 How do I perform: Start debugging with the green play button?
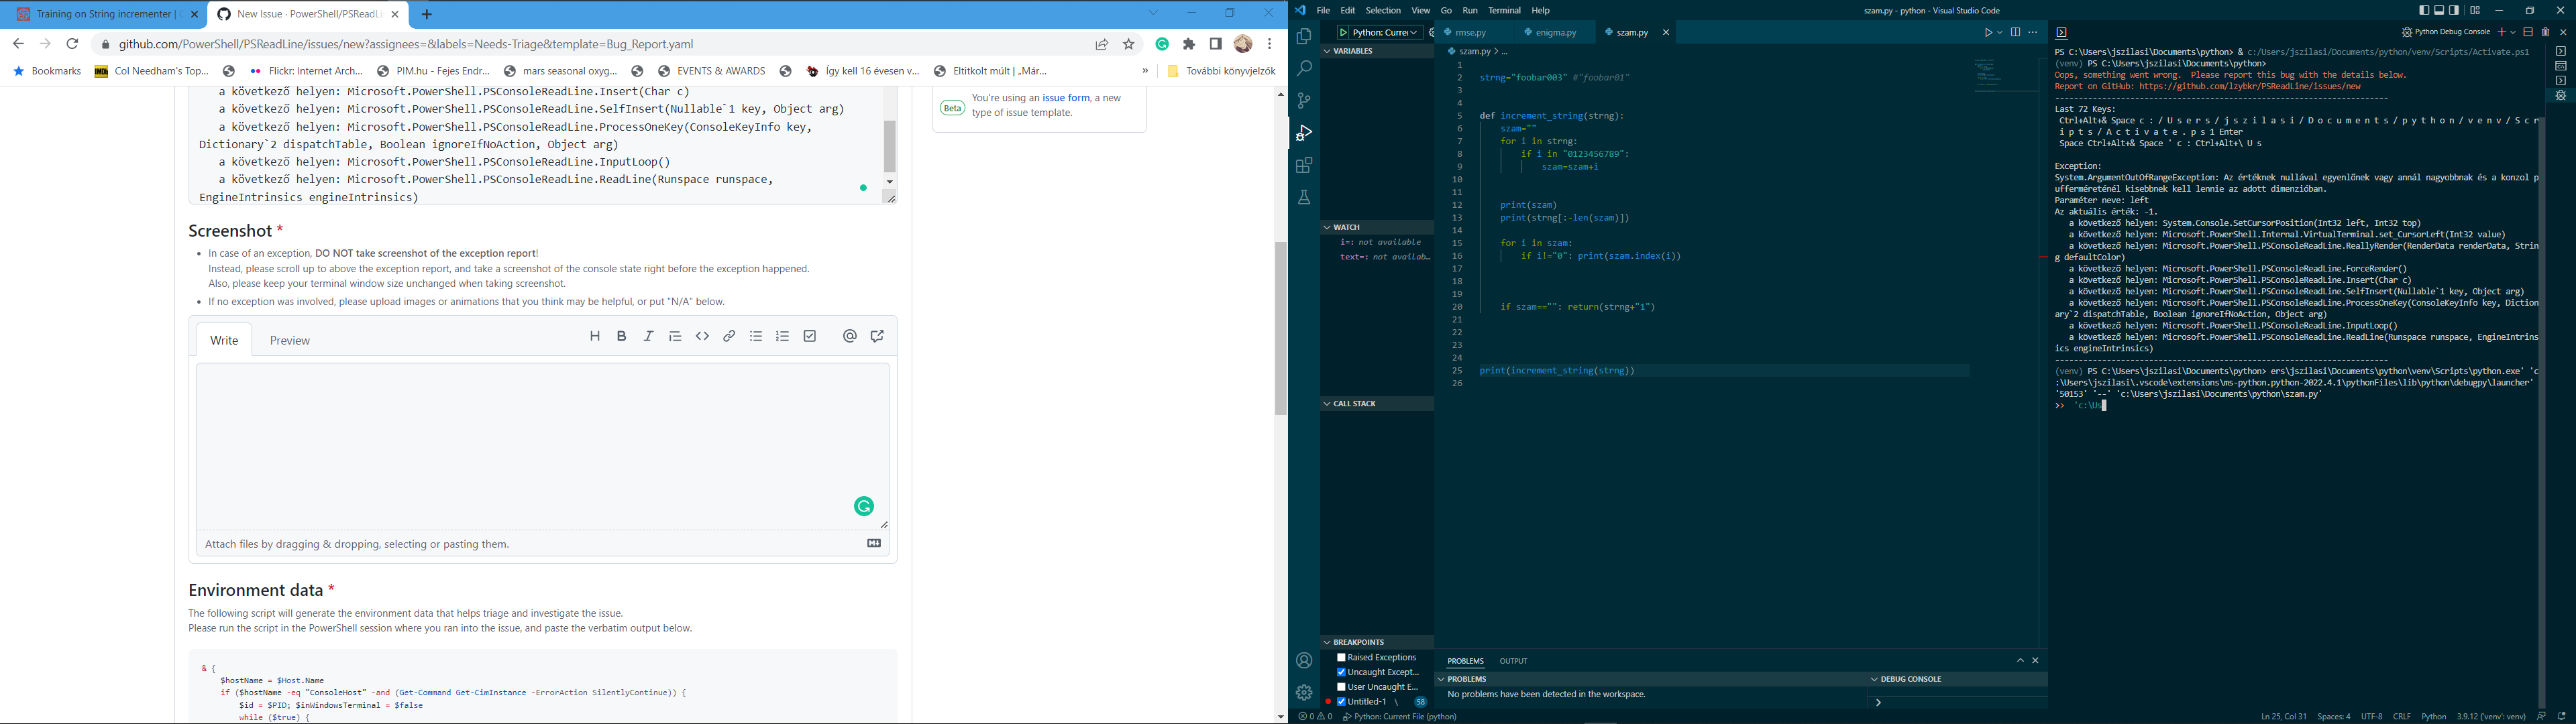pyautogui.click(x=1344, y=33)
